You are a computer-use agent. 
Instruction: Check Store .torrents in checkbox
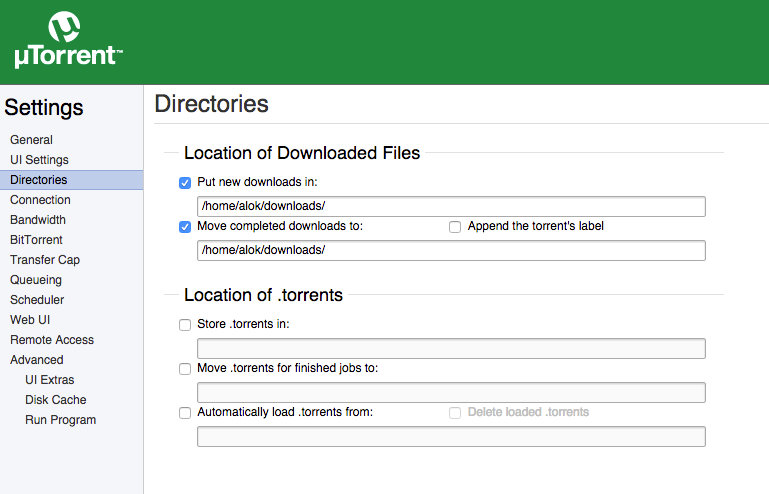[185, 325]
